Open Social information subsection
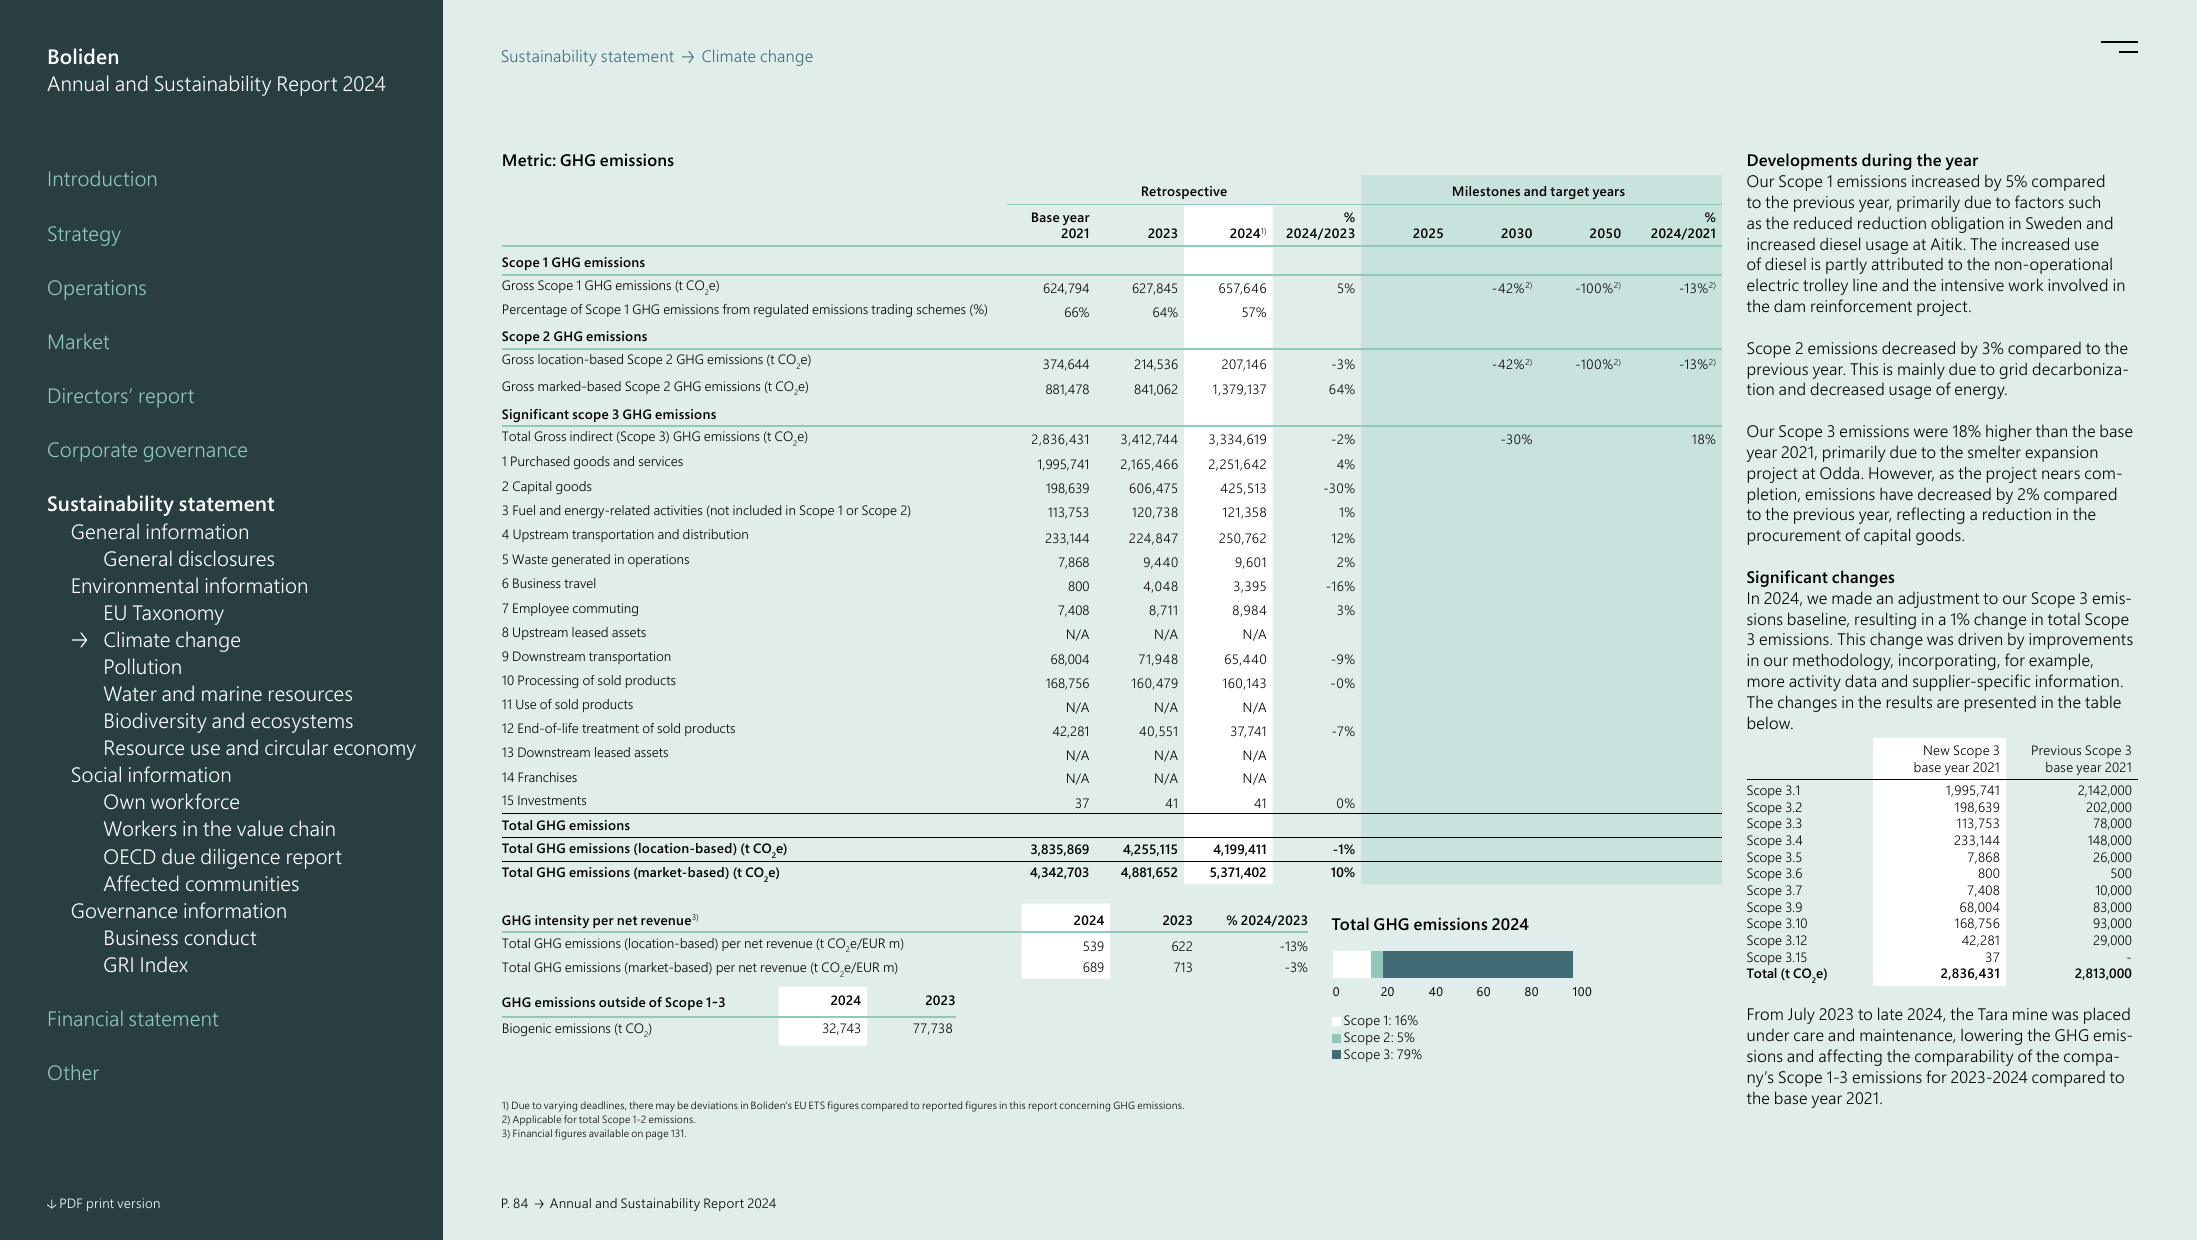Viewport: 2197px width, 1241px height. [x=151, y=775]
